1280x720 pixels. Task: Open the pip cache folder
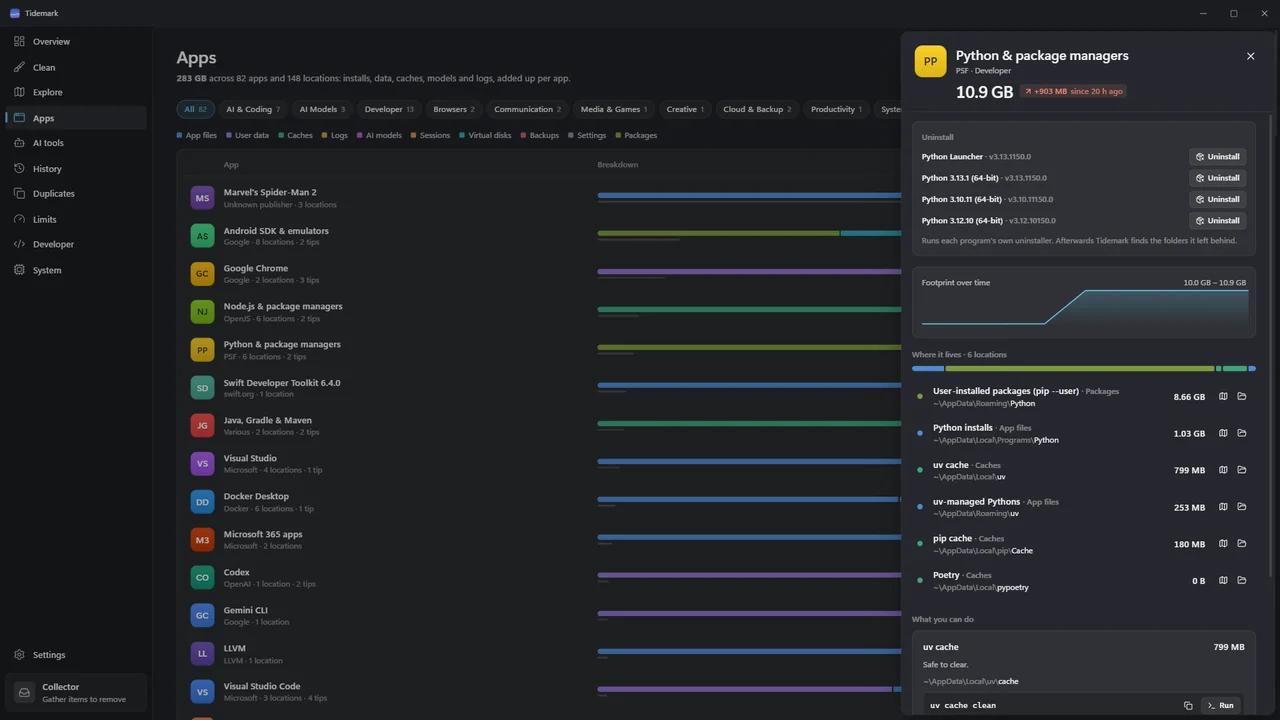1242,544
